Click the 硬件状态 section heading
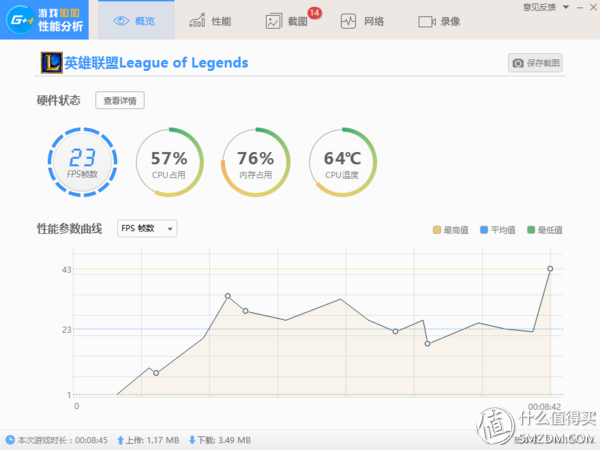Image resolution: width=600 pixels, height=450 pixels. click(x=59, y=100)
